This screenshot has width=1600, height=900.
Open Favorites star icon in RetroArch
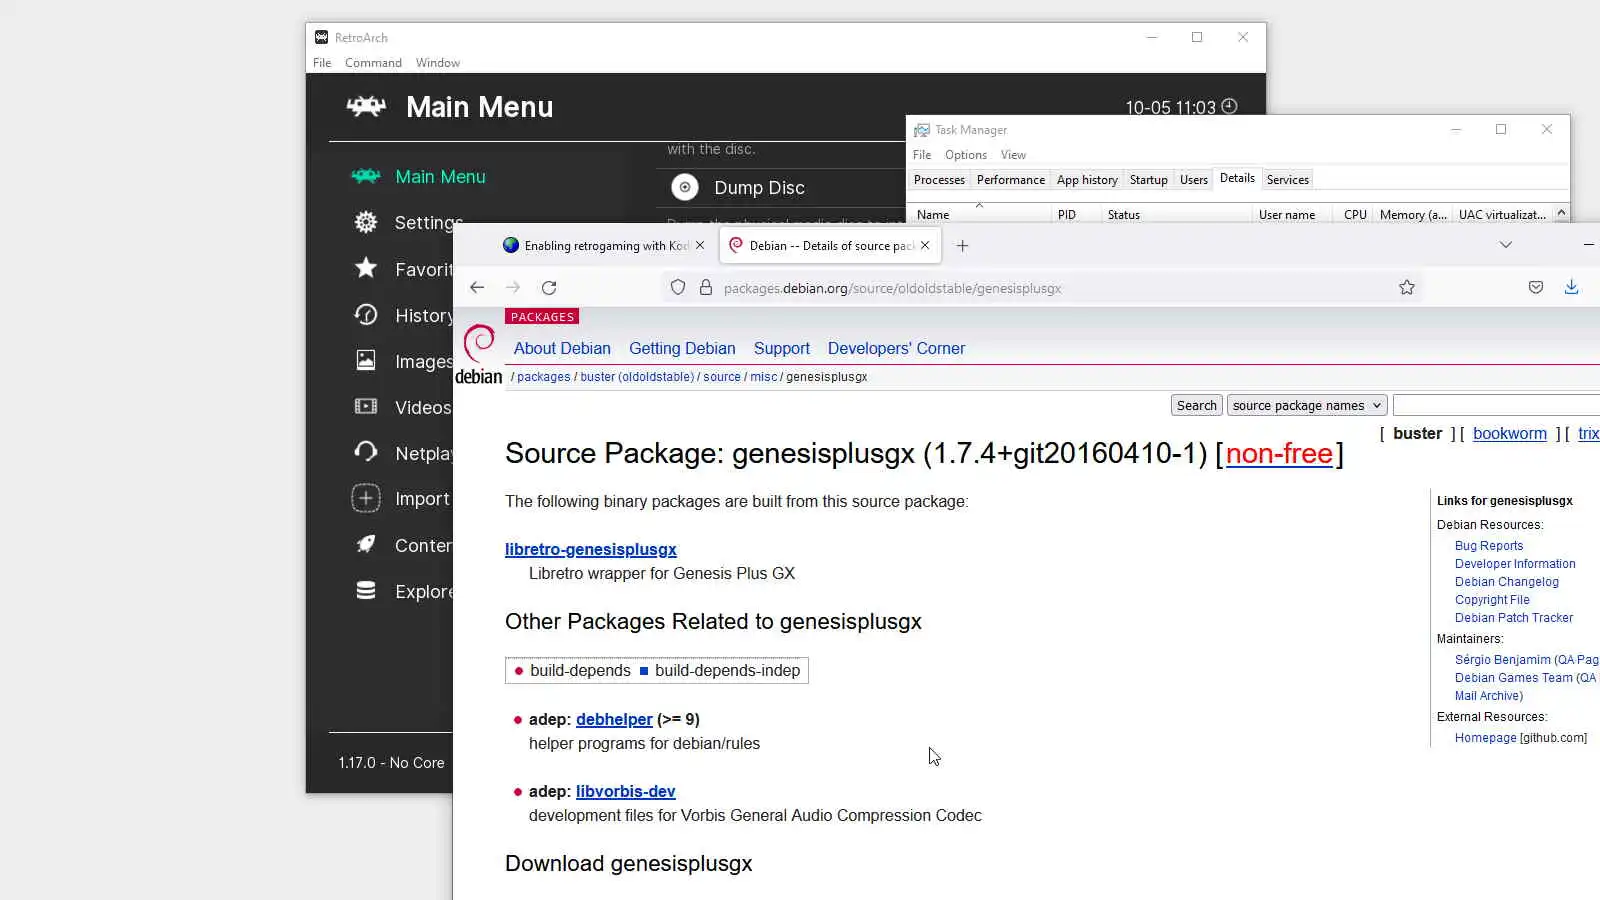(366, 268)
